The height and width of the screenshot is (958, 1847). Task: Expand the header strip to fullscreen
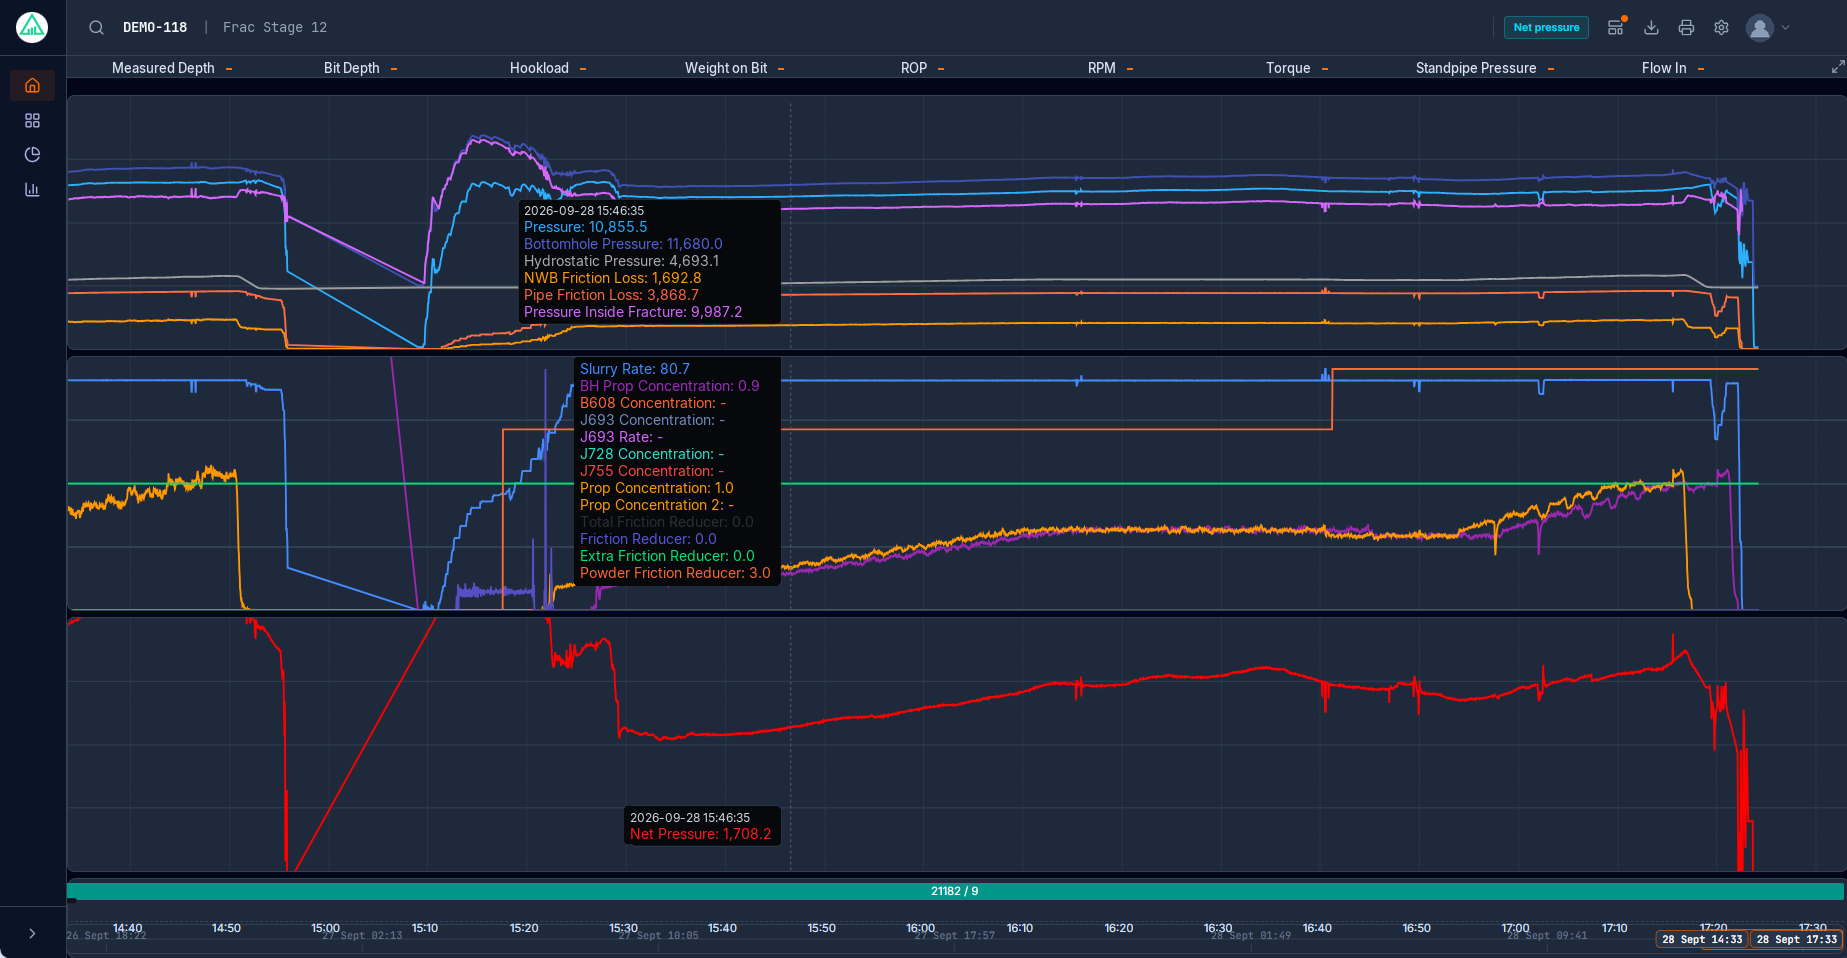point(1837,67)
